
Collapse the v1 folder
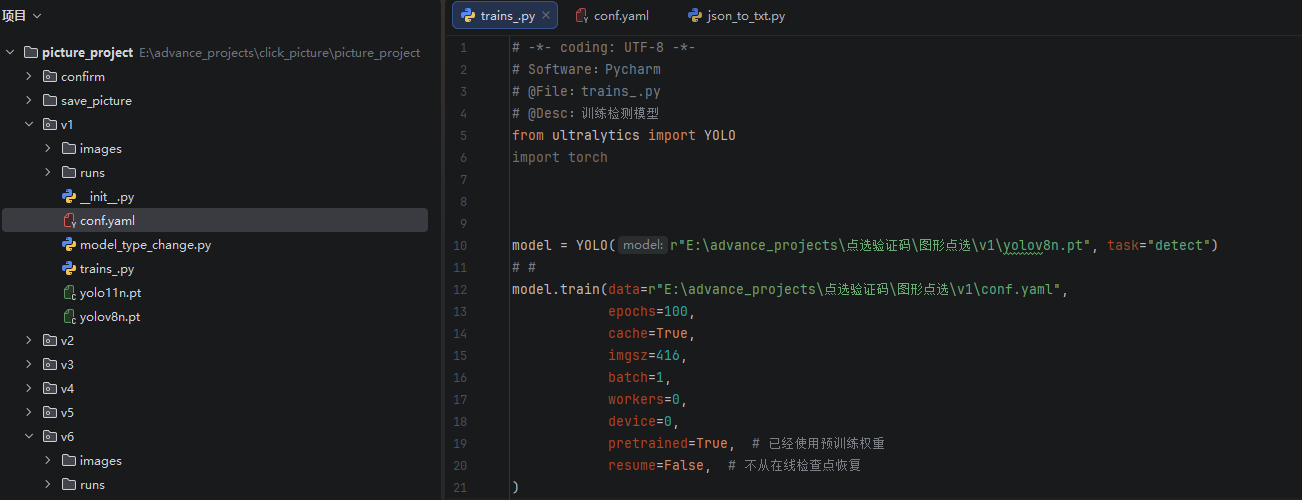coord(29,125)
